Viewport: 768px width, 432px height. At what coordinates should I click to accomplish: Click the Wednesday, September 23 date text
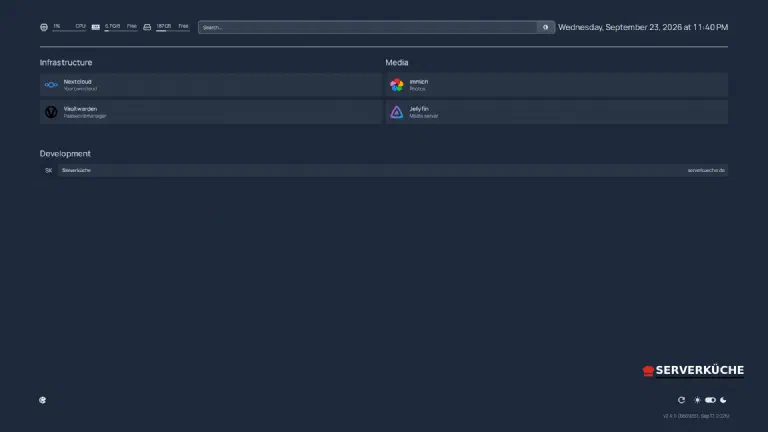[x=643, y=27]
